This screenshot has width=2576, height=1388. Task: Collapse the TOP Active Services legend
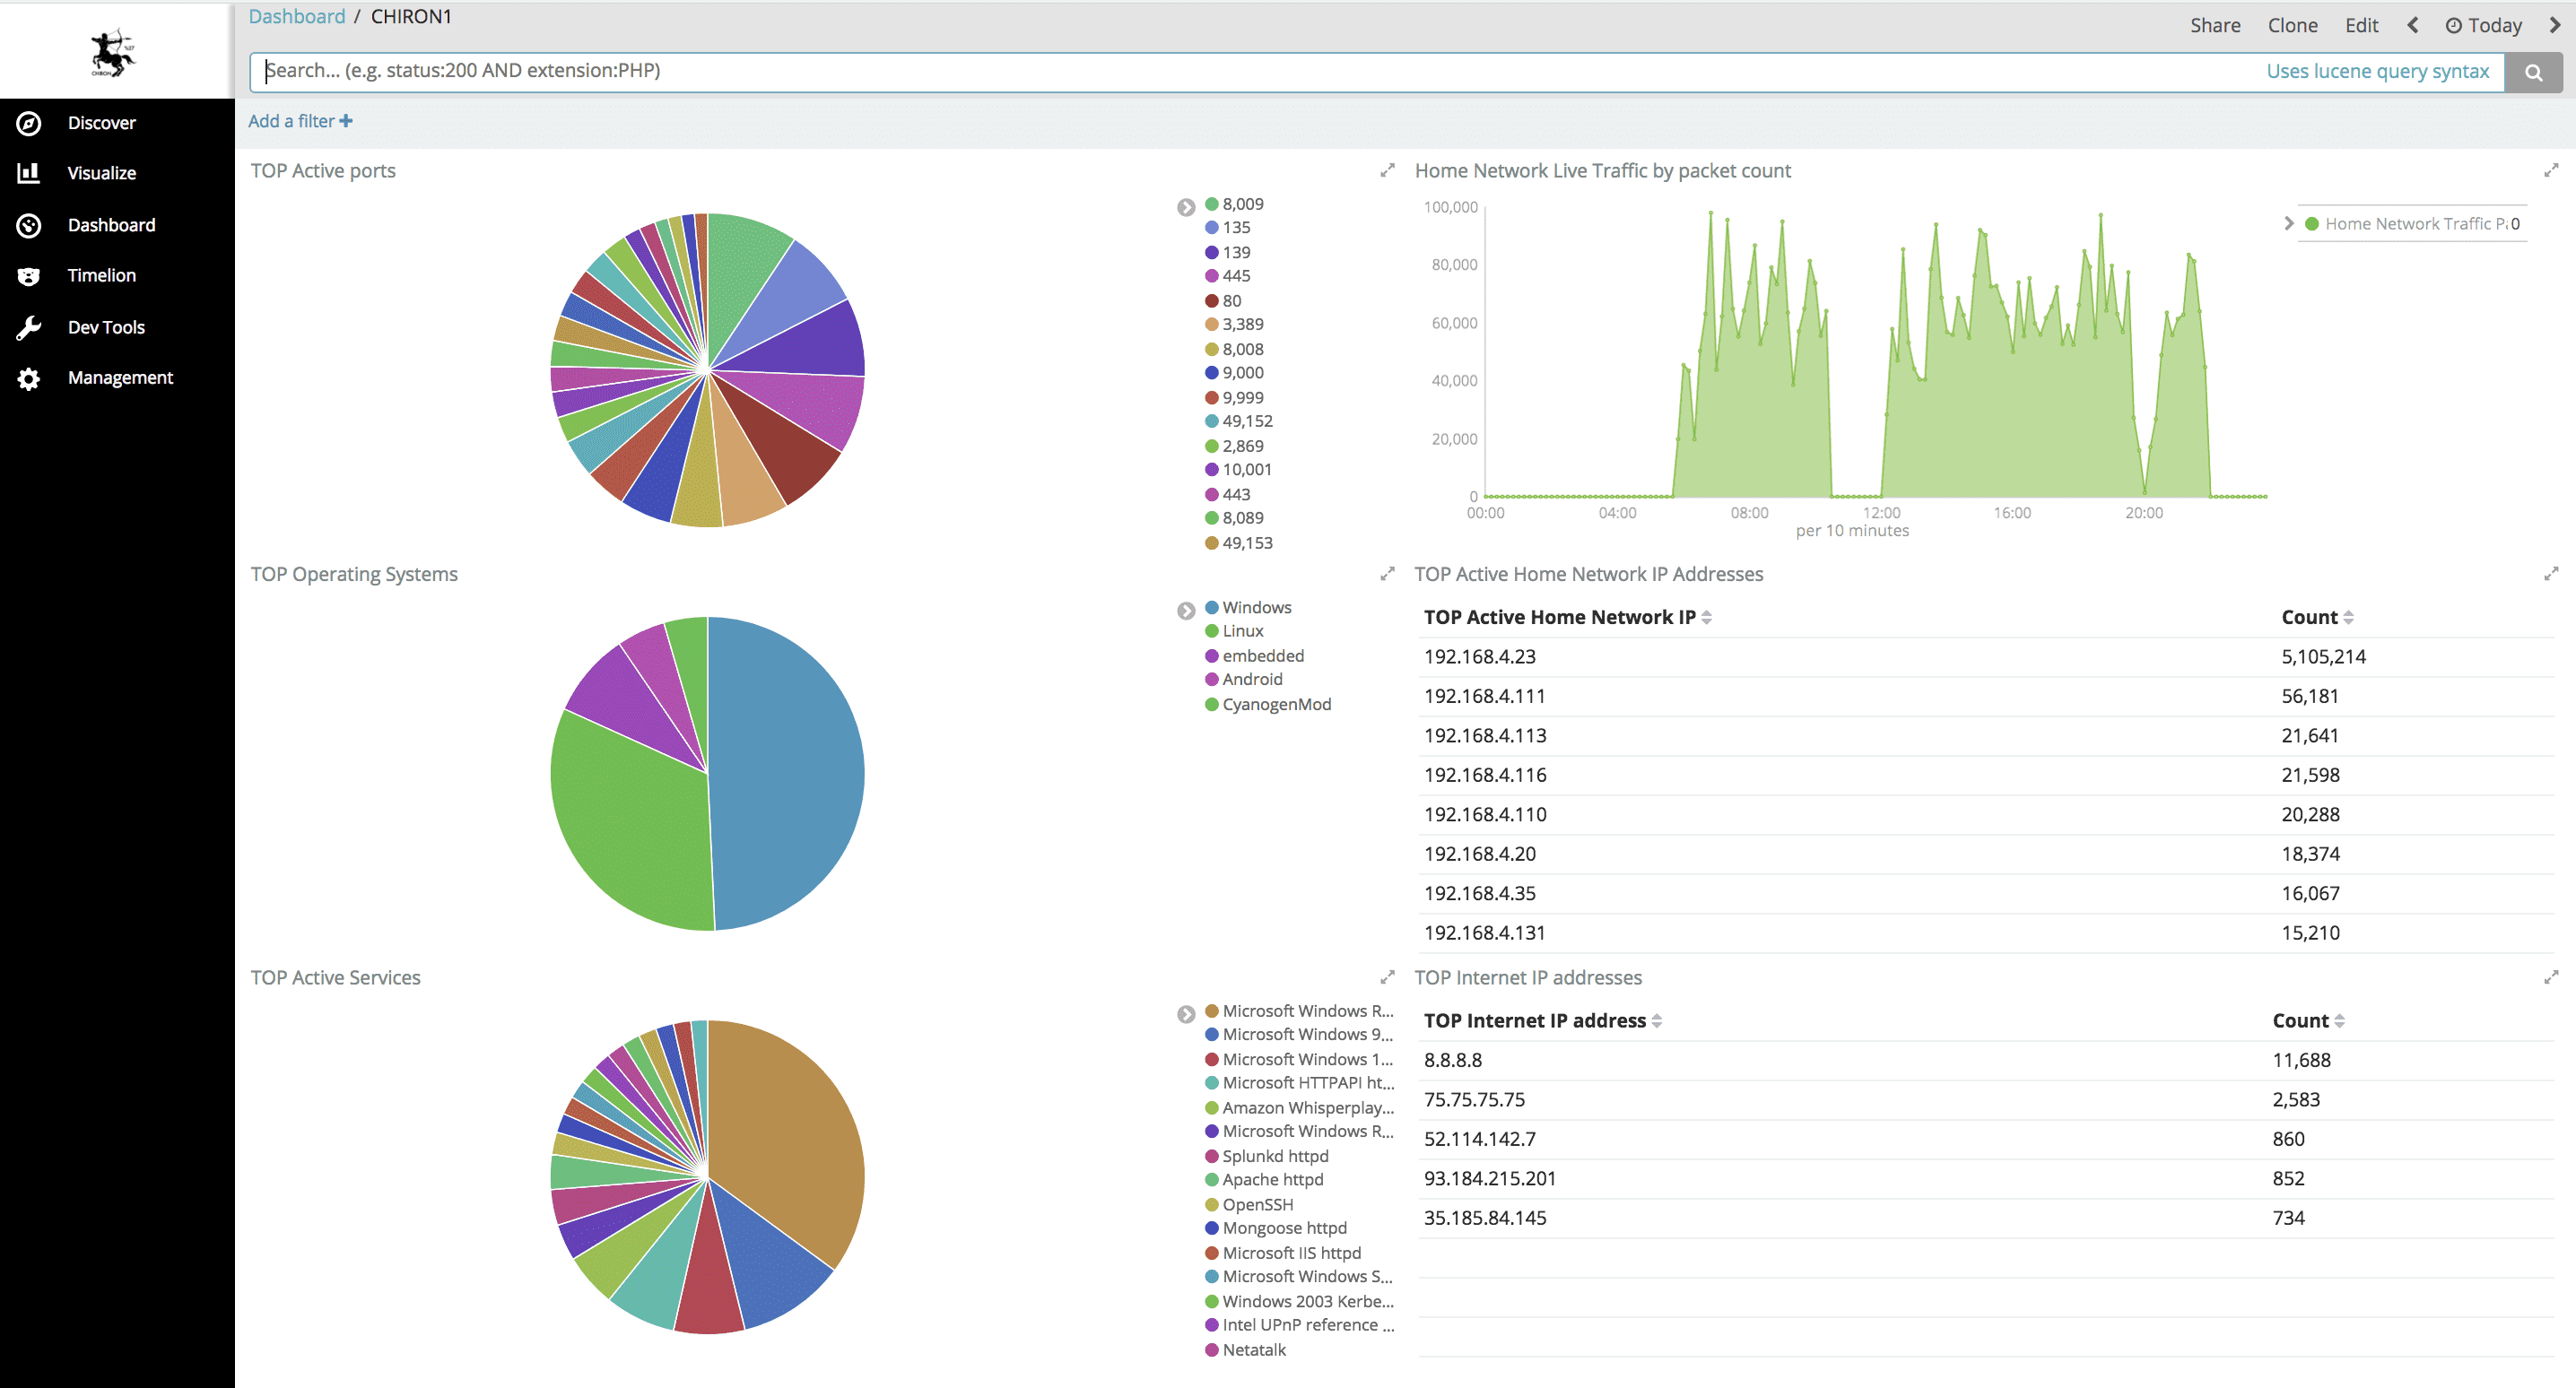(x=1186, y=1014)
